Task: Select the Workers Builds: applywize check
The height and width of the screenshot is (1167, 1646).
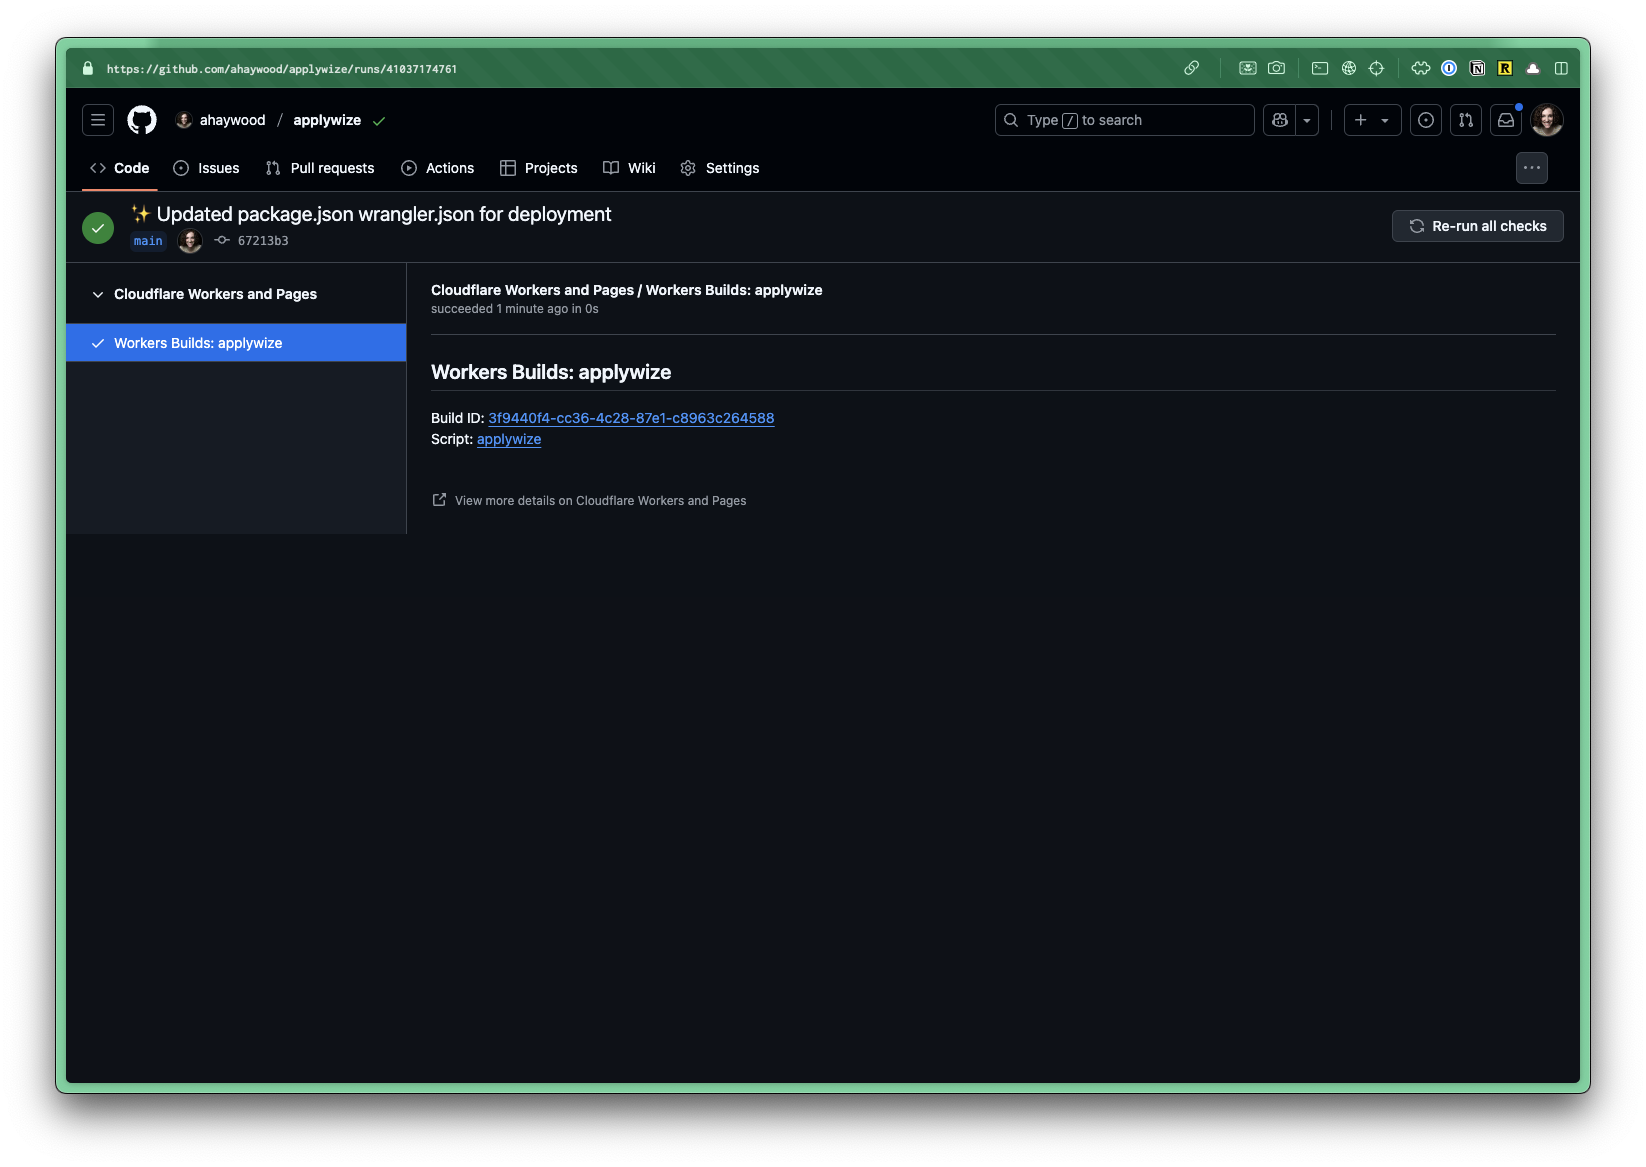Action: coord(198,343)
